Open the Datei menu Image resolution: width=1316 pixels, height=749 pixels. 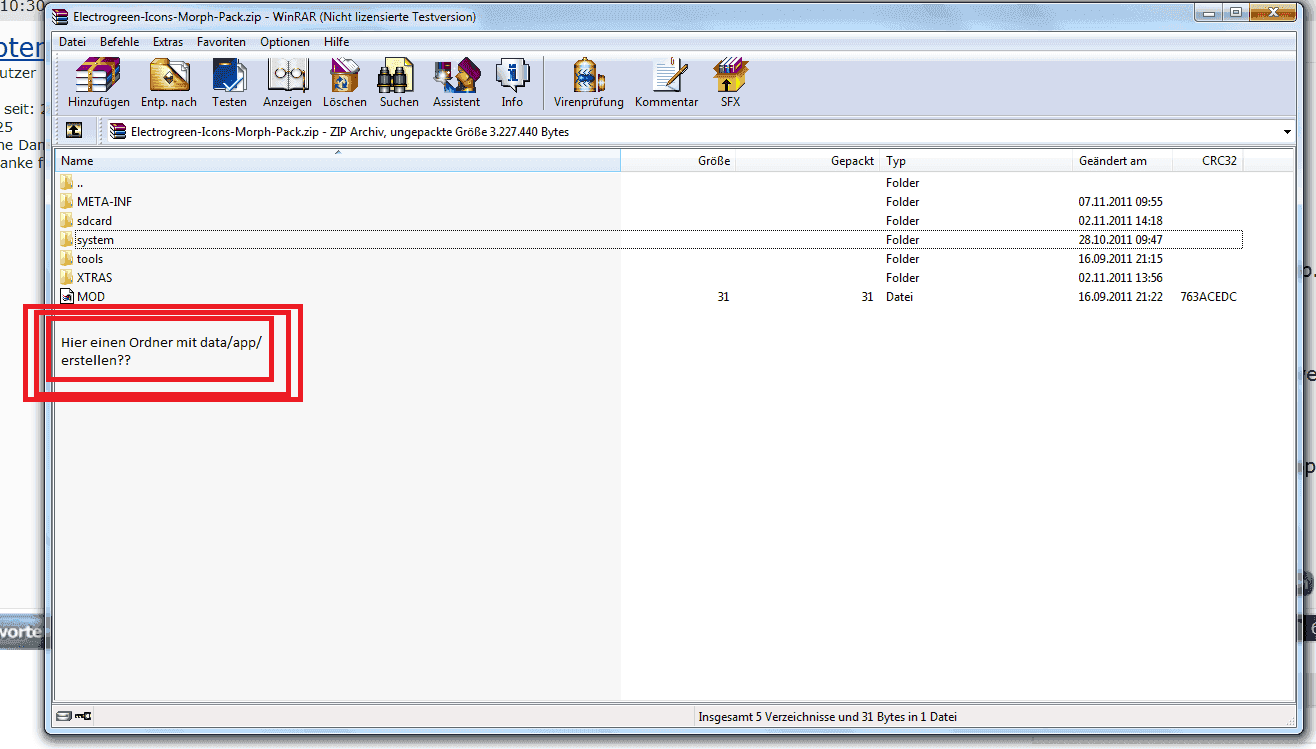73,42
